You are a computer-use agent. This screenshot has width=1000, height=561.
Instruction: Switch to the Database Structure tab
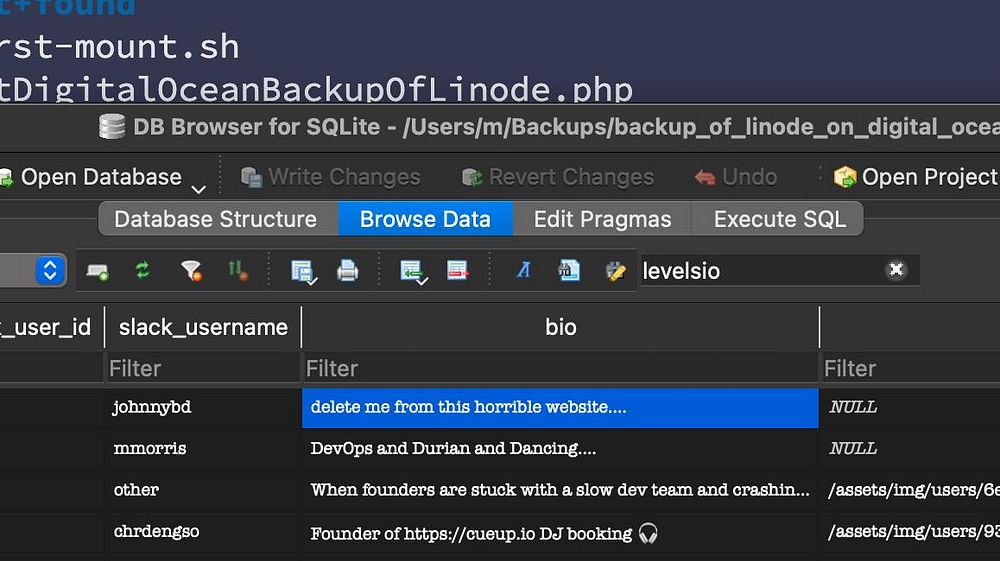[x=215, y=219]
